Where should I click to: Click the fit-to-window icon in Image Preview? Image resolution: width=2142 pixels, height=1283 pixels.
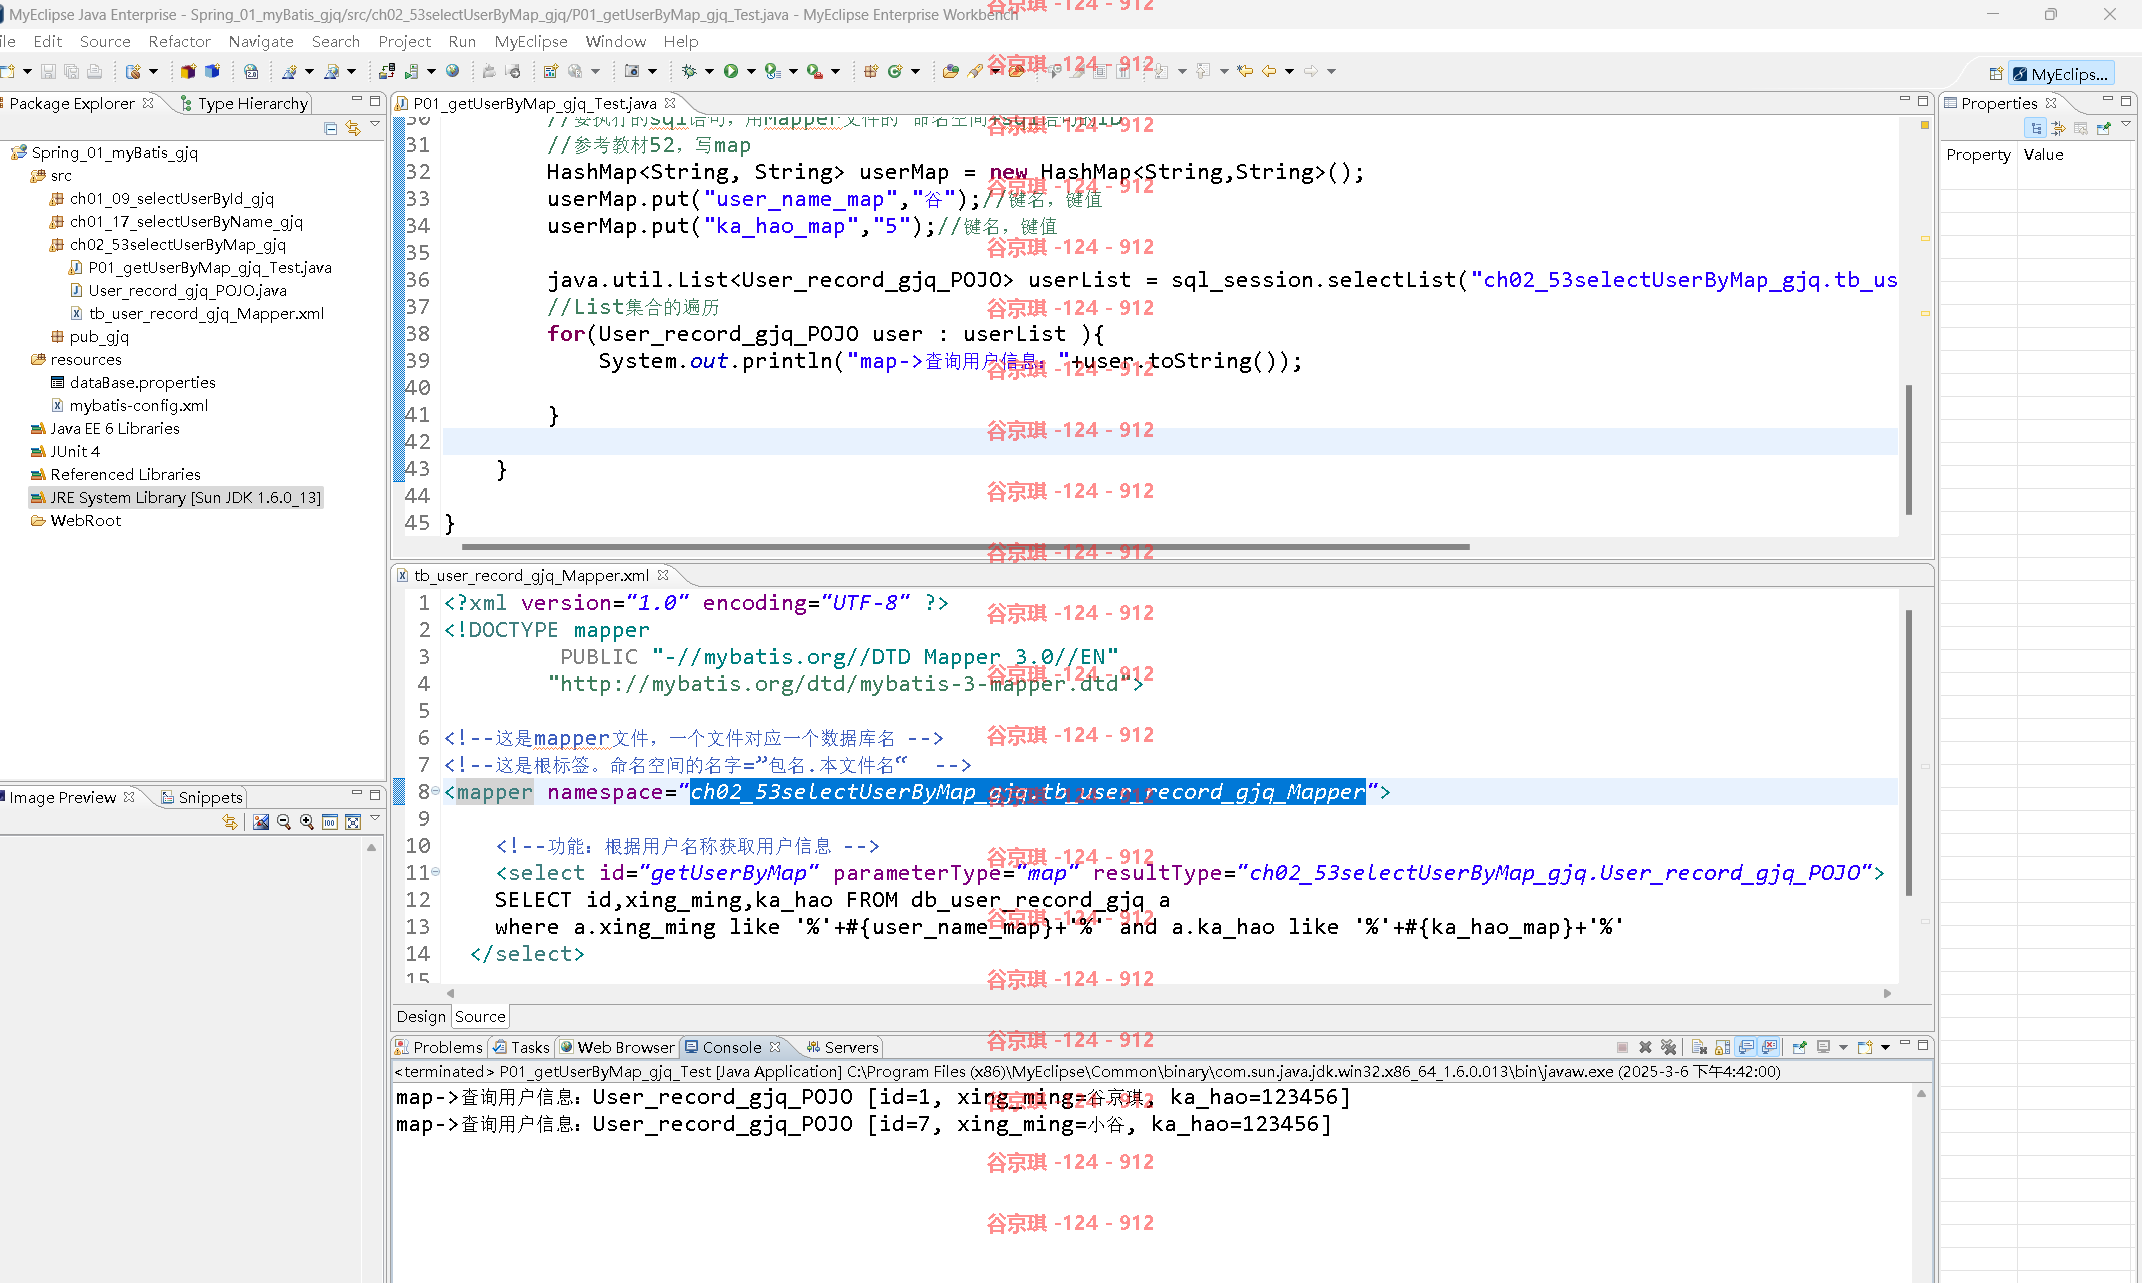point(353,822)
